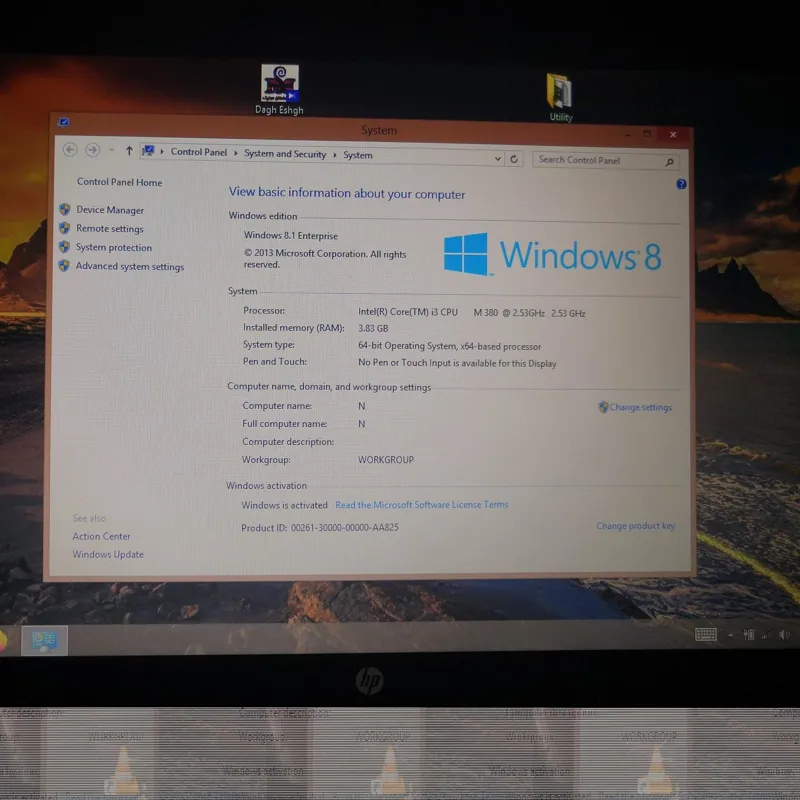The width and height of the screenshot is (800, 800).
Task: Click the touch keyboard icon in the taskbar
Action: [x=706, y=635]
